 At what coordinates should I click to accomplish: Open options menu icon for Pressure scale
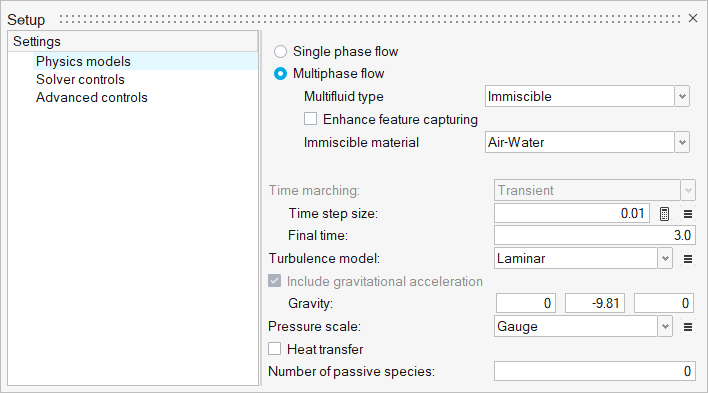click(x=688, y=327)
